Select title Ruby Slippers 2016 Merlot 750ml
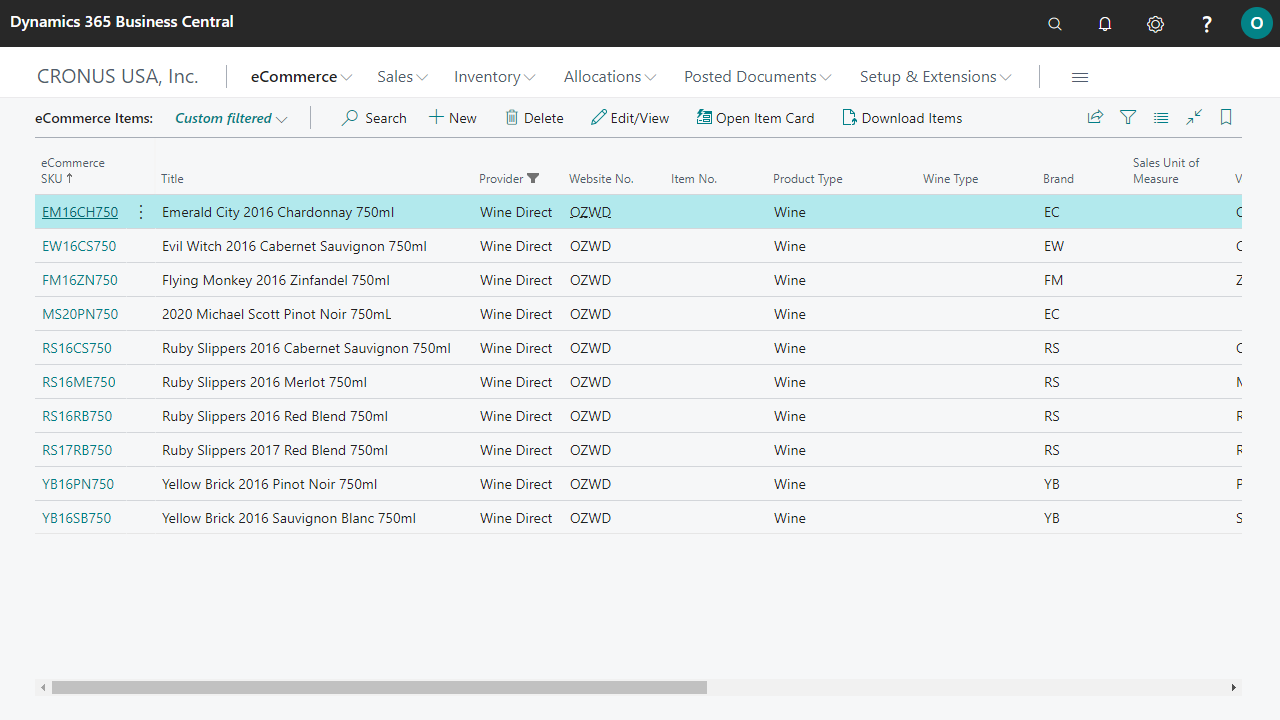Image resolution: width=1280 pixels, height=720 pixels. click(x=265, y=382)
